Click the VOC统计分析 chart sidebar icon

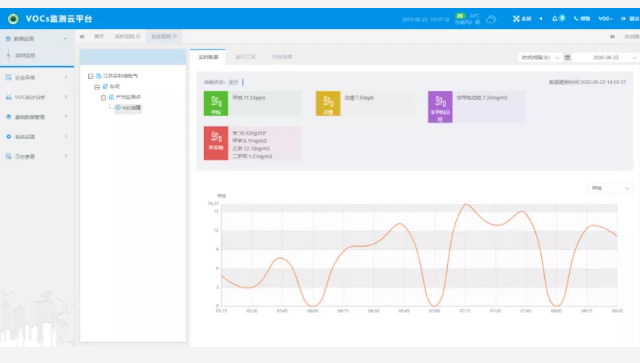click(x=8, y=97)
